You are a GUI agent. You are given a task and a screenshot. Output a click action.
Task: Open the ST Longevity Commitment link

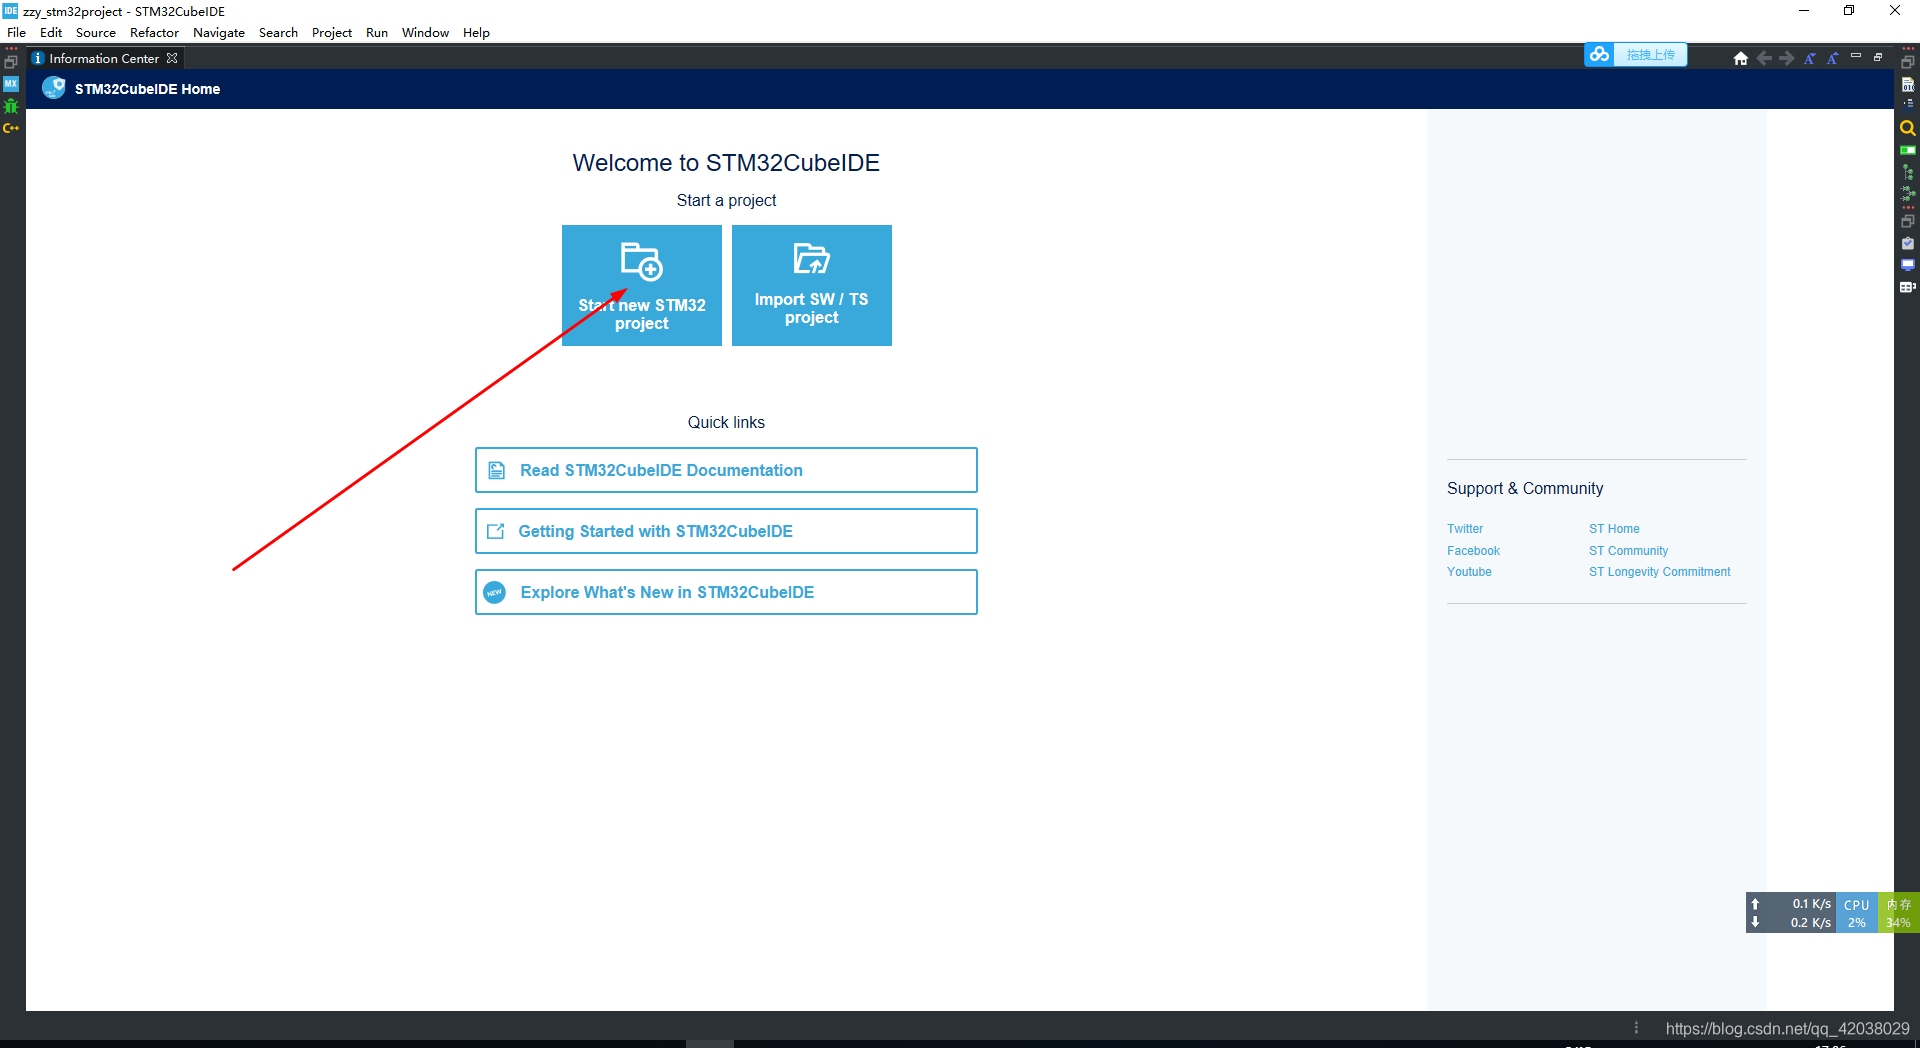click(1659, 572)
